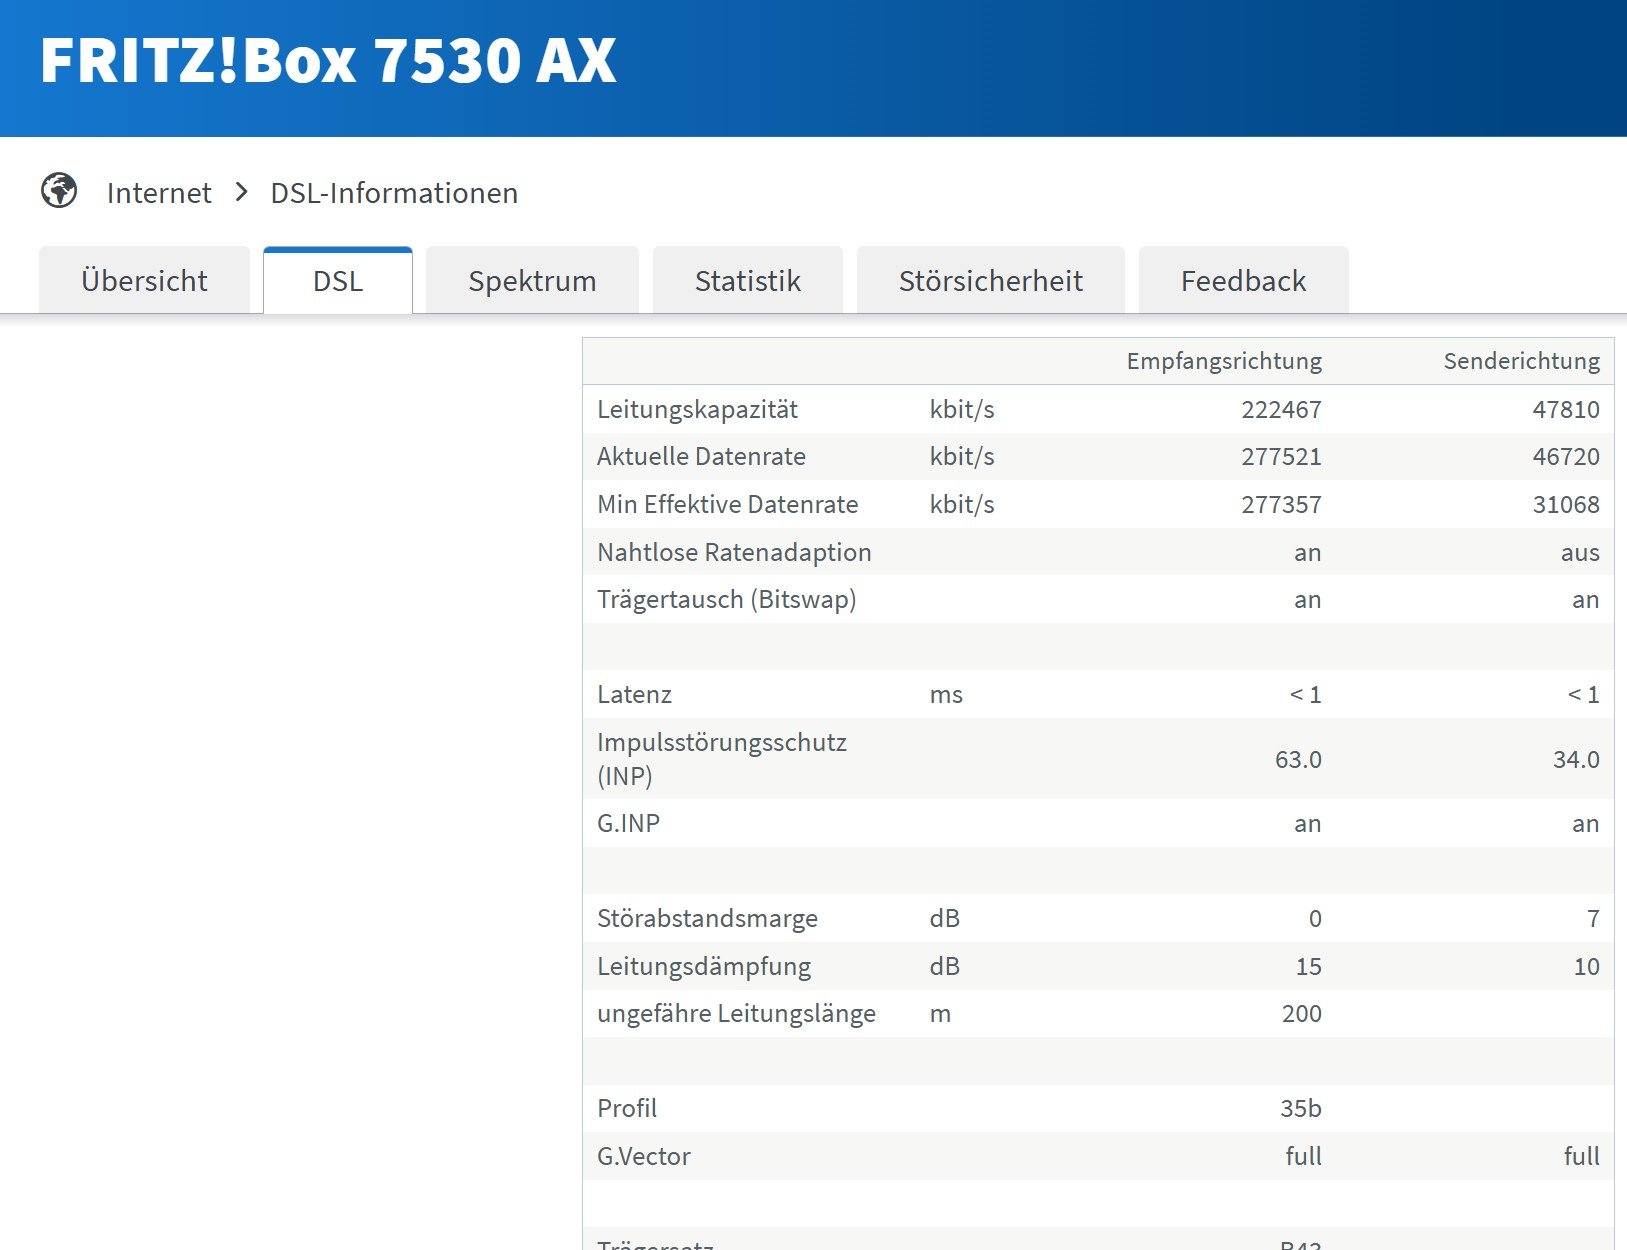Click the value 46720

(1566, 456)
